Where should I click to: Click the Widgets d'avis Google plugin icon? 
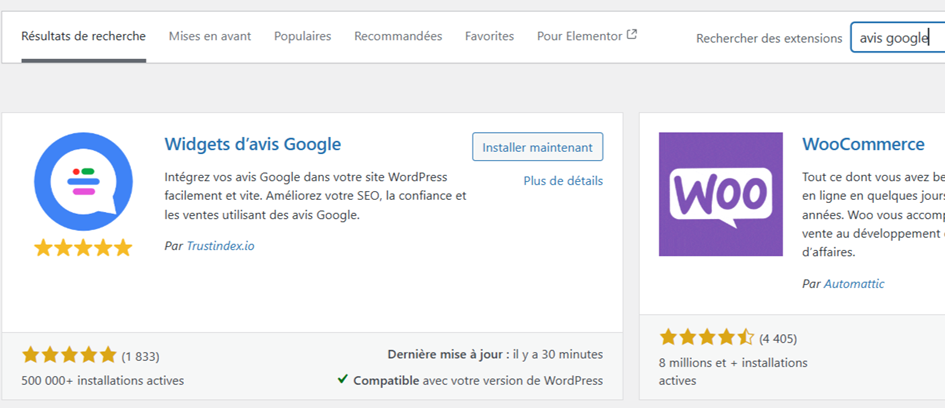pyautogui.click(x=83, y=194)
